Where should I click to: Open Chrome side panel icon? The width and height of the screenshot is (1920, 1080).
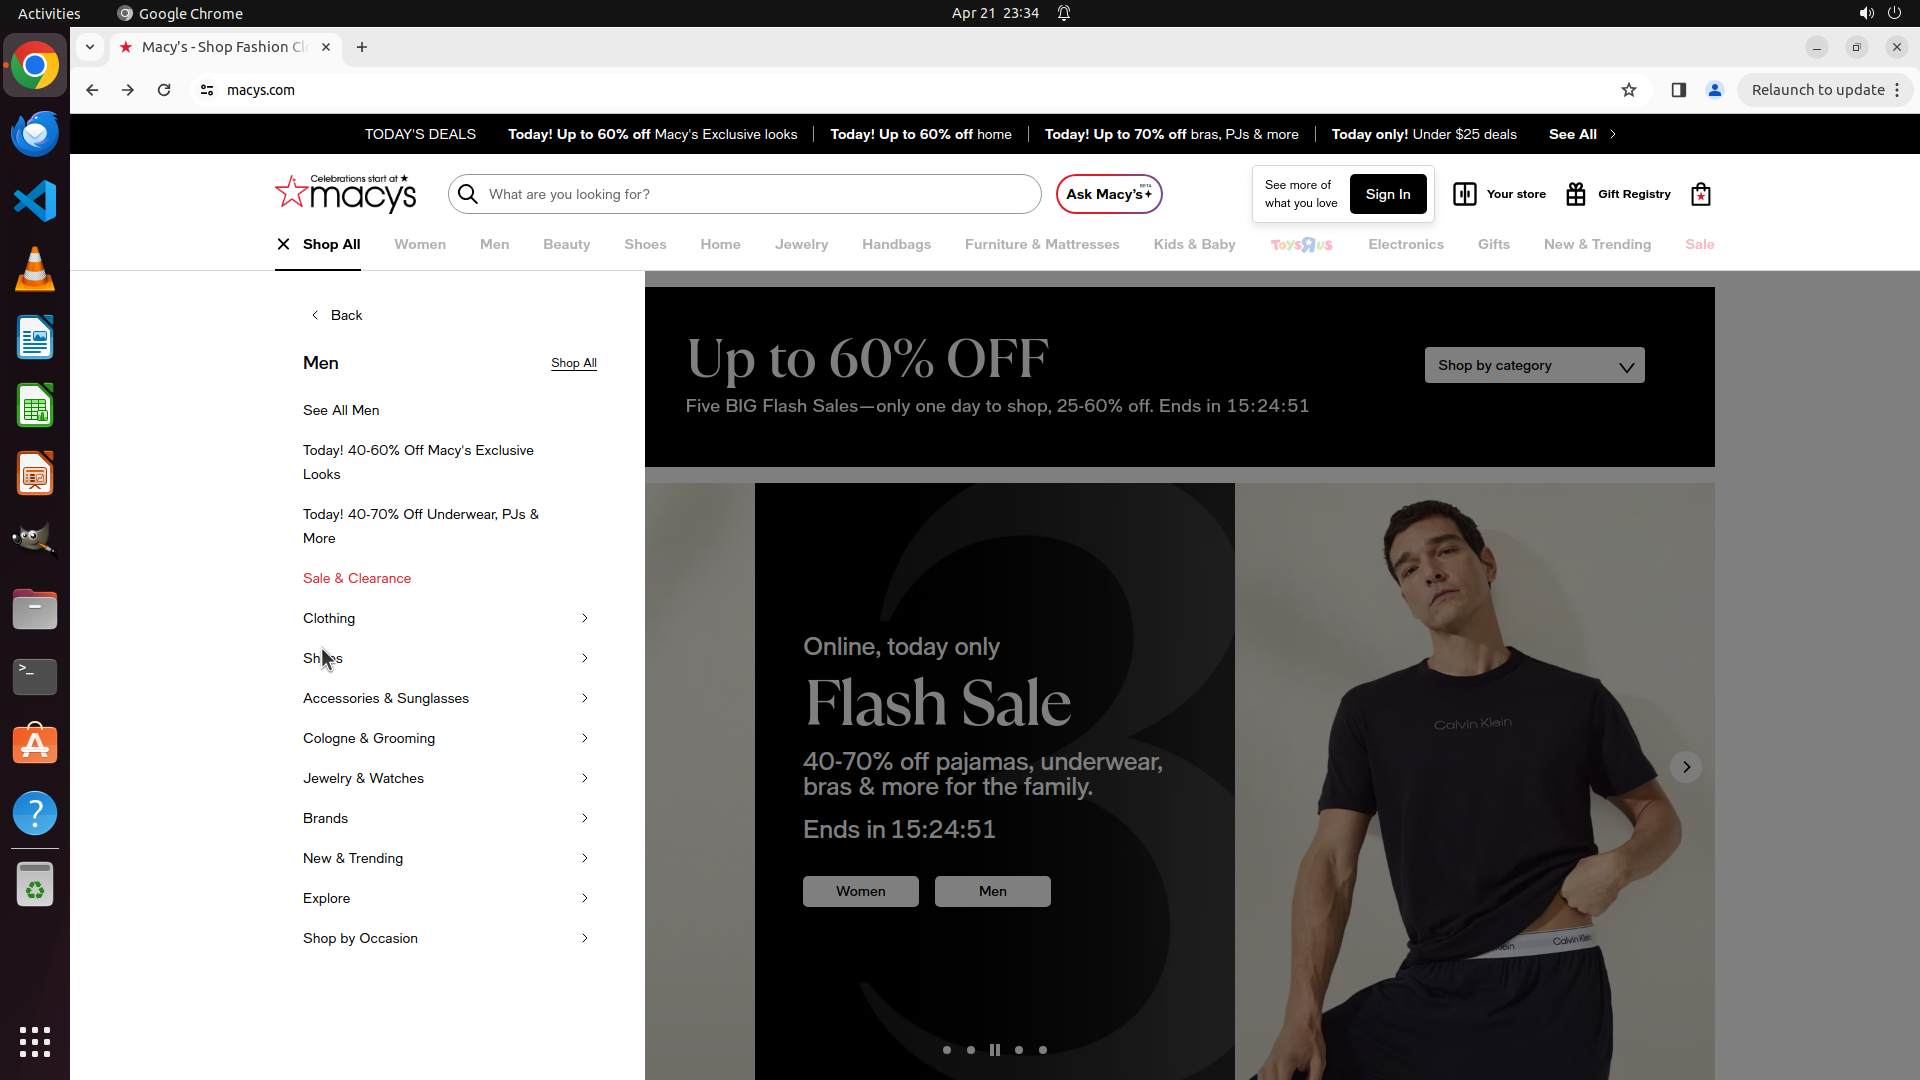click(1679, 90)
